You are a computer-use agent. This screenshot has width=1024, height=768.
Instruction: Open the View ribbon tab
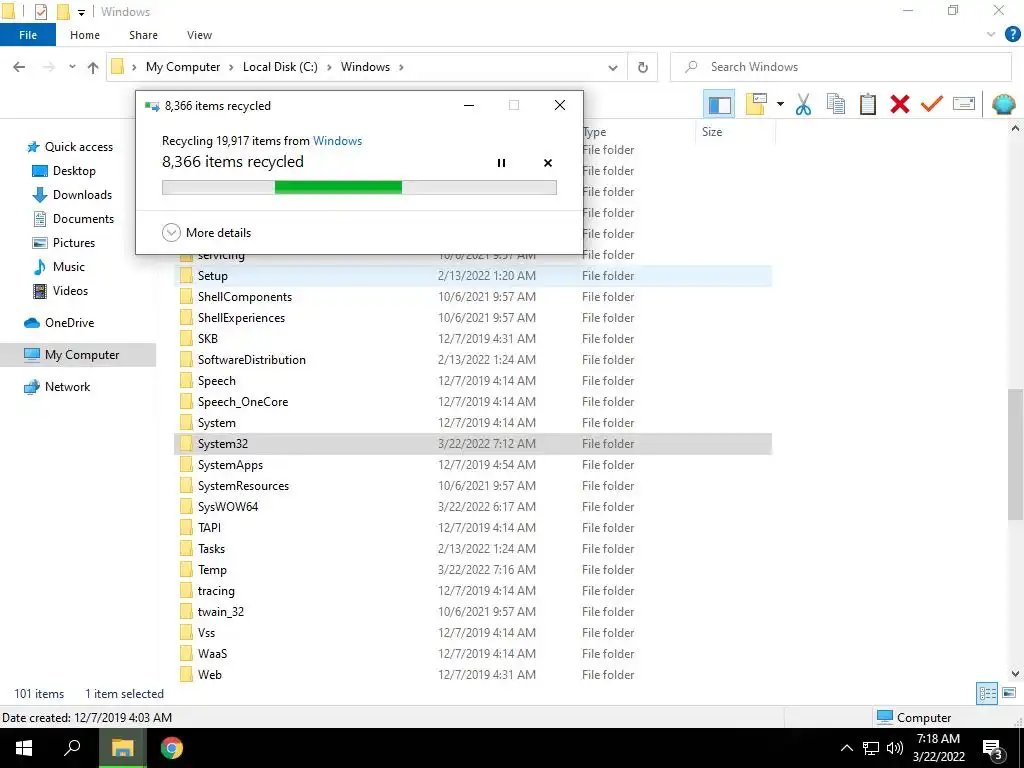[199, 35]
